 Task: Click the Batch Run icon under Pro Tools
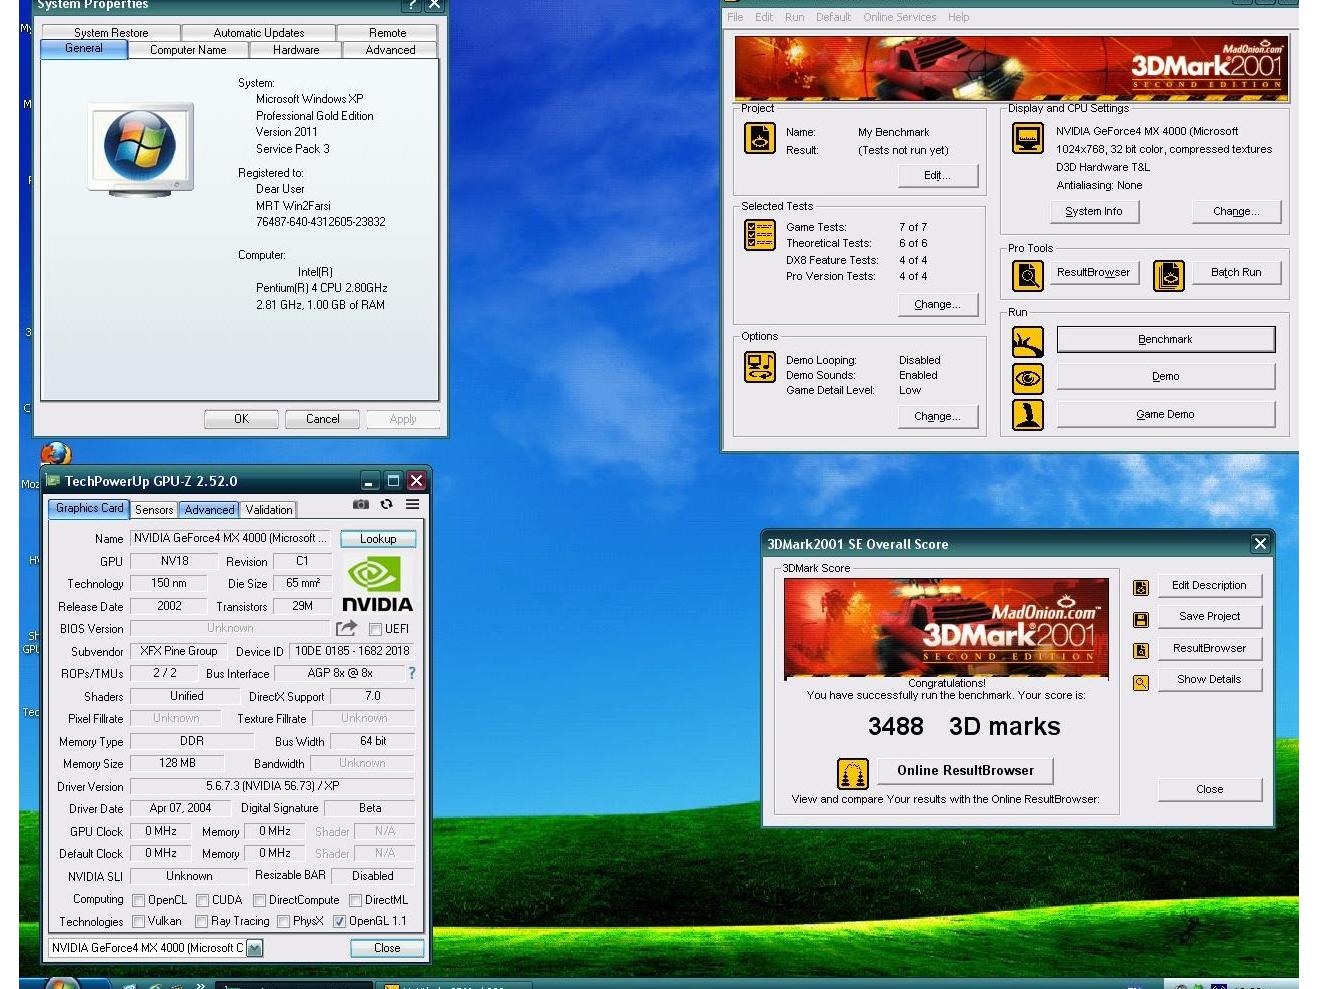click(x=1169, y=275)
